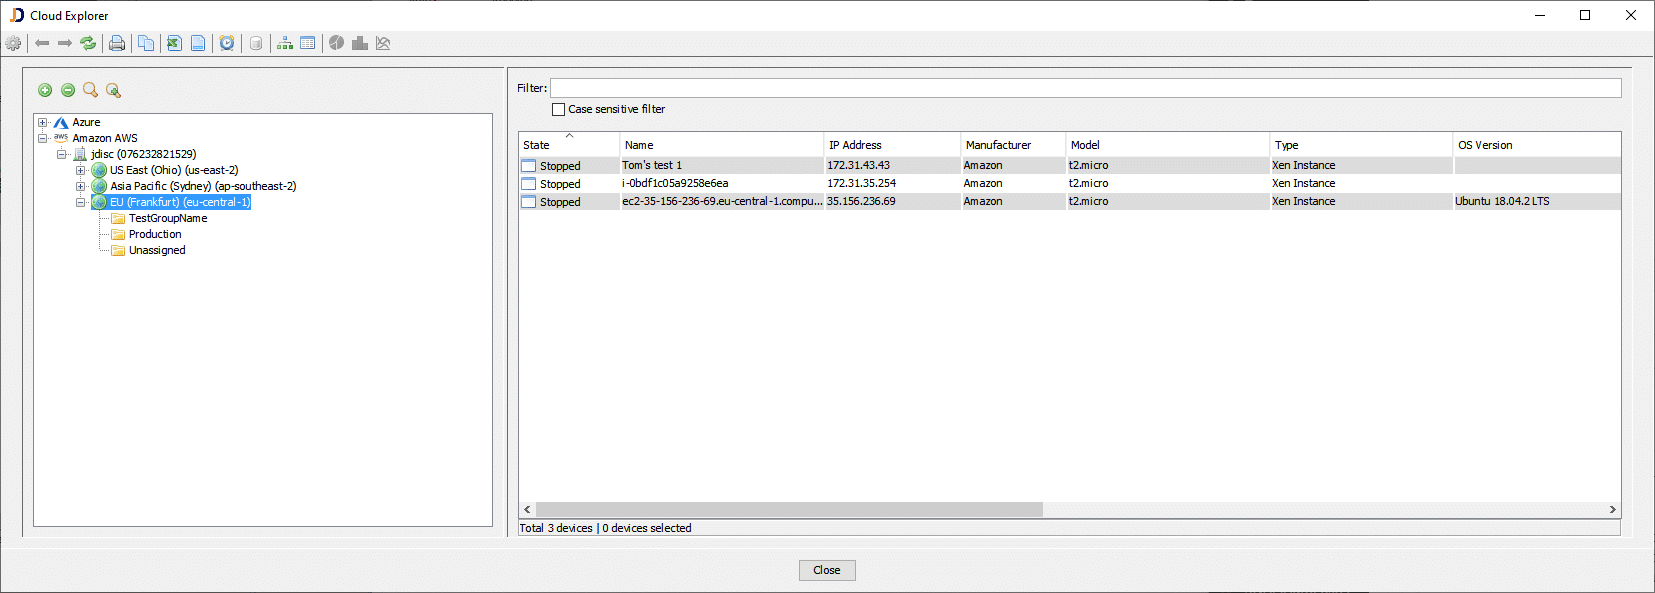Open Unassigned folder
This screenshot has width=1655, height=593.
click(x=157, y=251)
